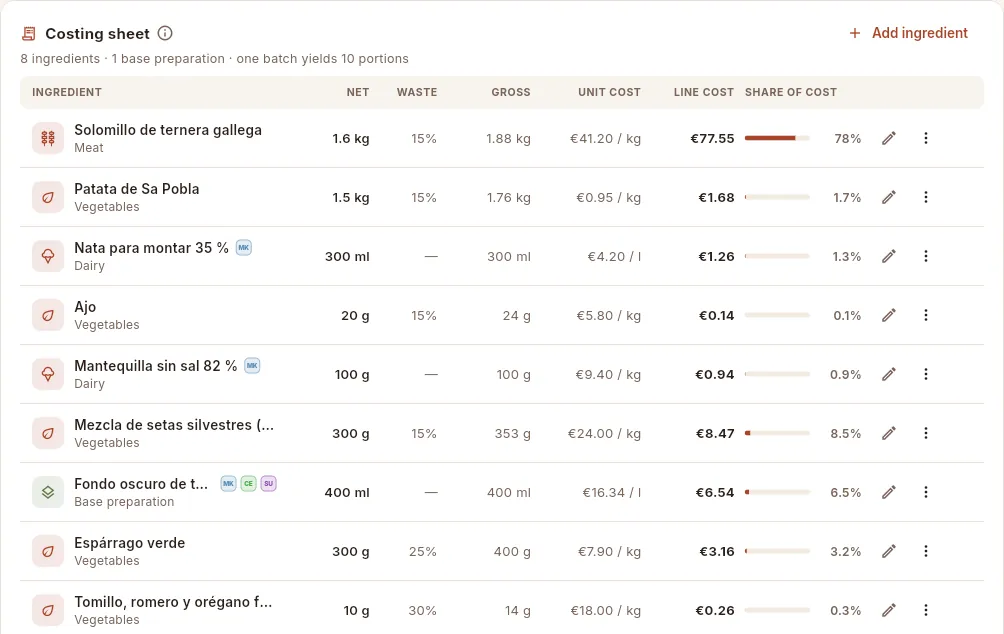Click the leaf icon for Espárrago verde
Image resolution: width=1004 pixels, height=634 pixels.
pos(48,551)
